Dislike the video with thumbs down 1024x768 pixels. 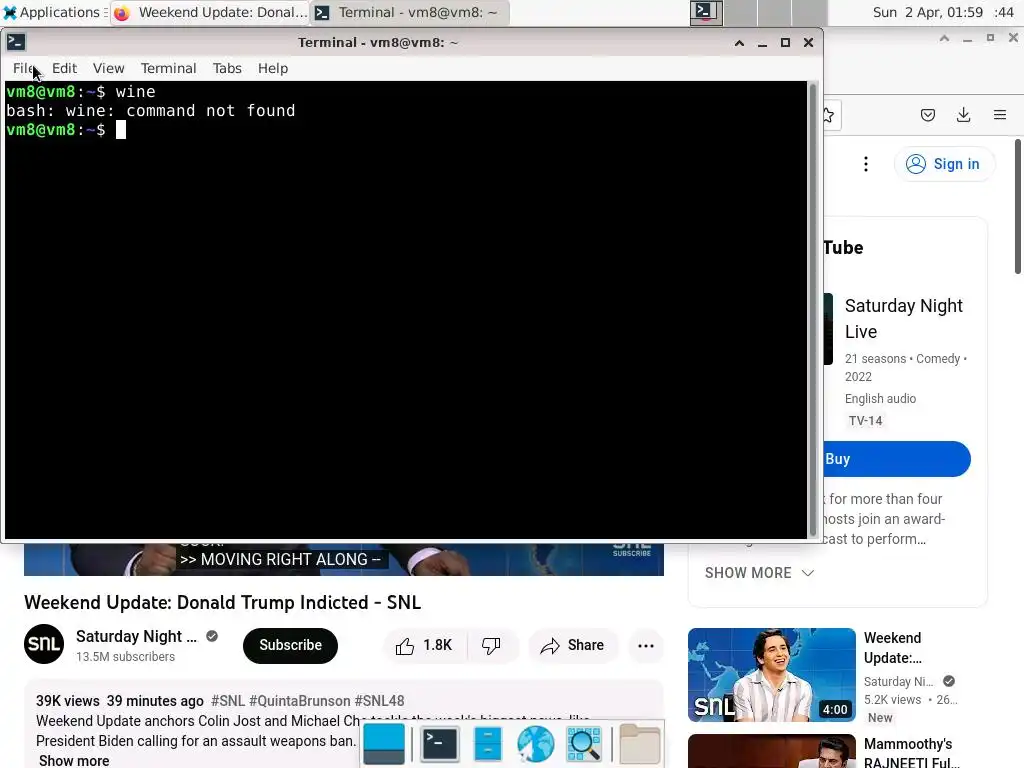coord(491,645)
